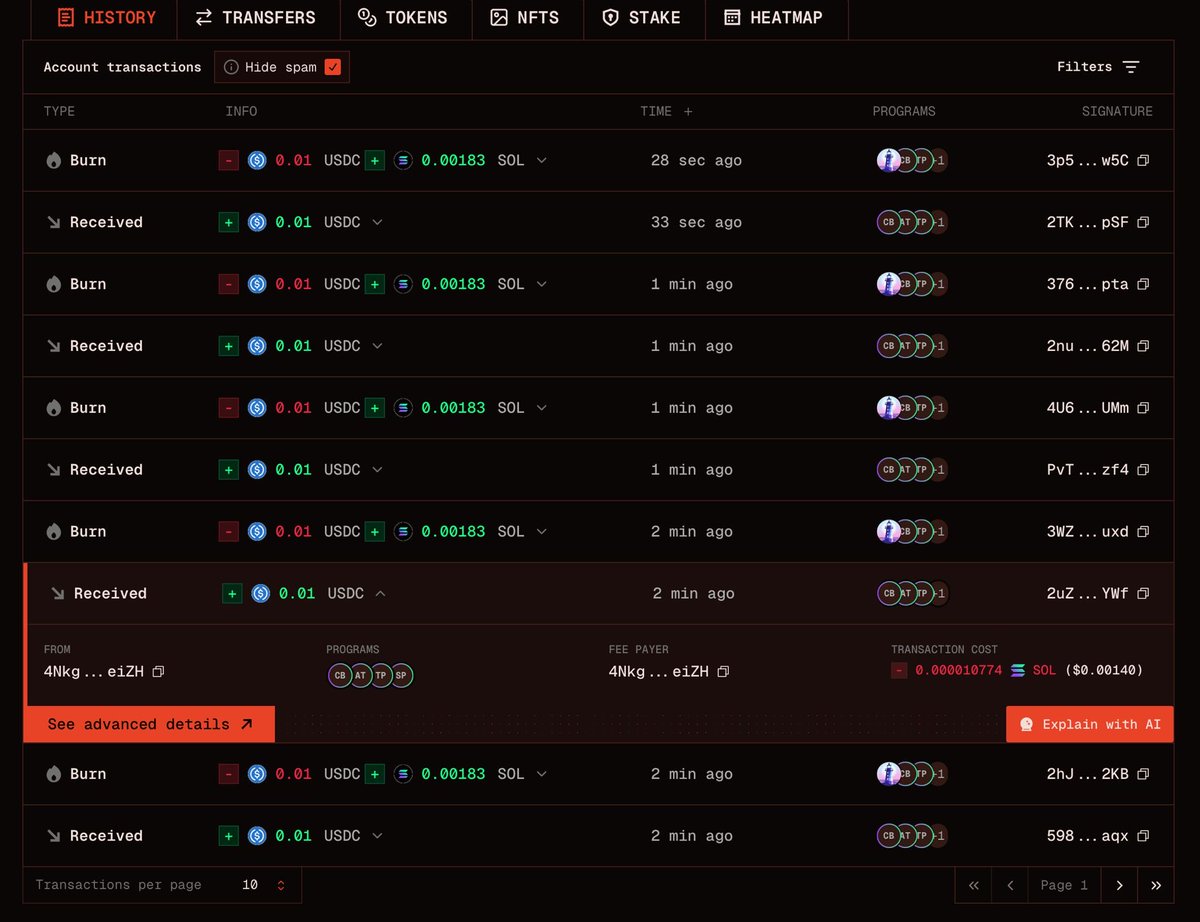Click the Hide spam info icon

231,67
